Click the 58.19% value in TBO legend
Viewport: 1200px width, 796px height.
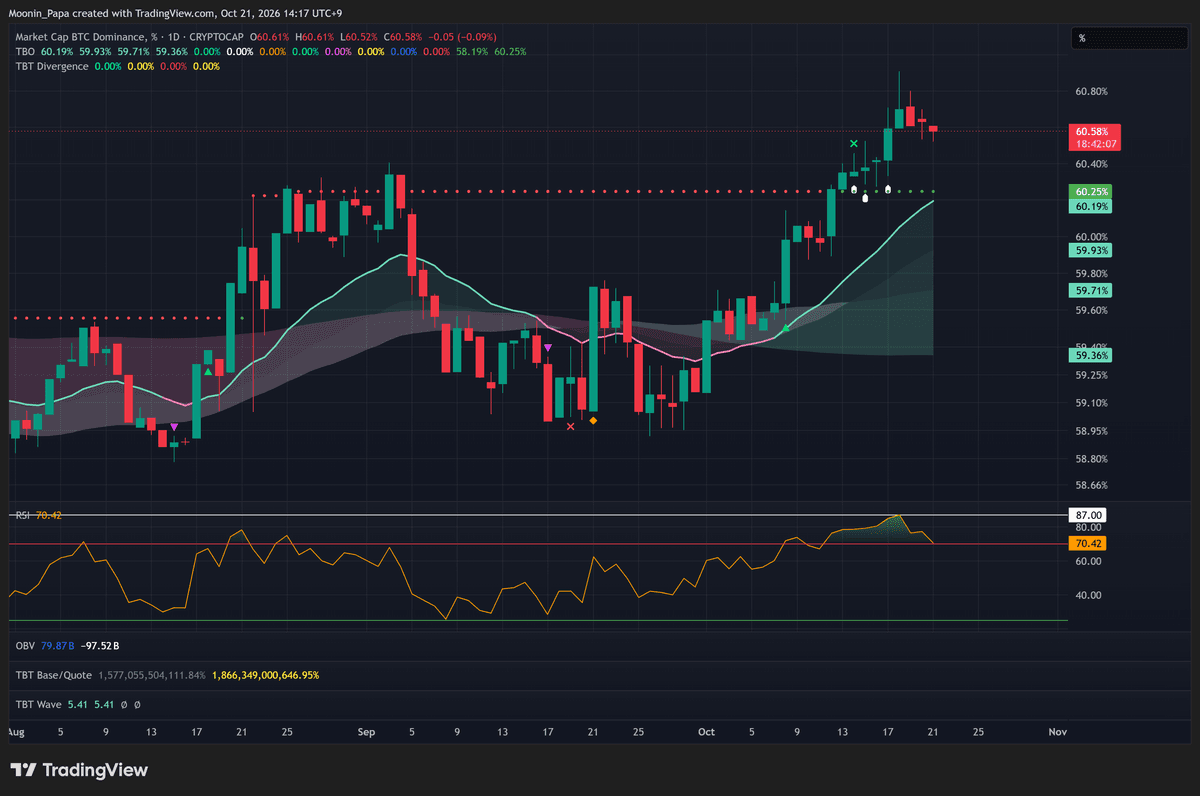coord(472,51)
